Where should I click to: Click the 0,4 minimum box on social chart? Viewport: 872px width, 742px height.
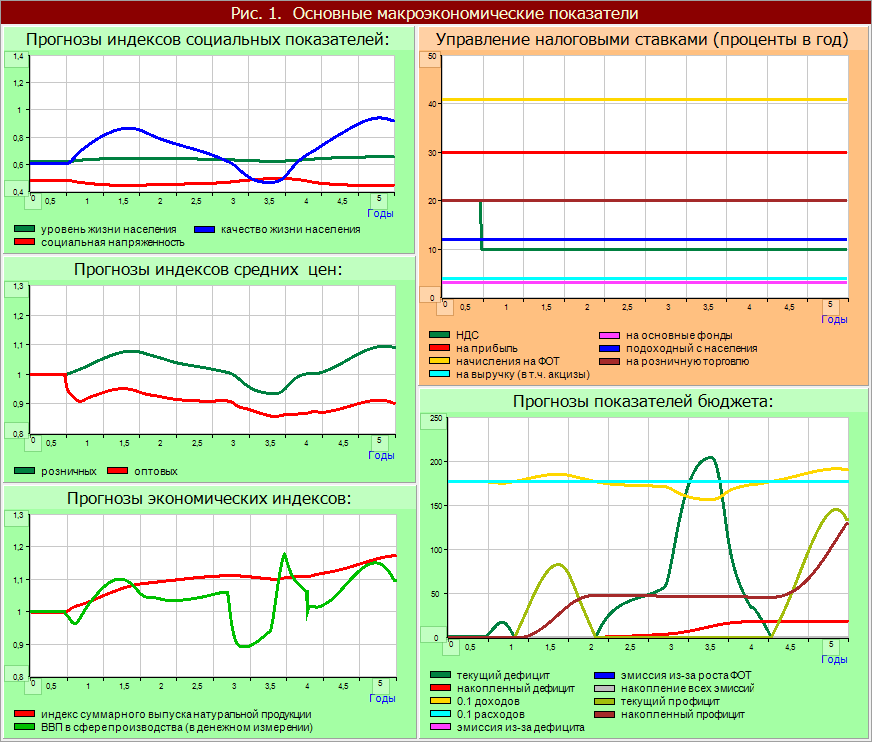[x=17, y=189]
